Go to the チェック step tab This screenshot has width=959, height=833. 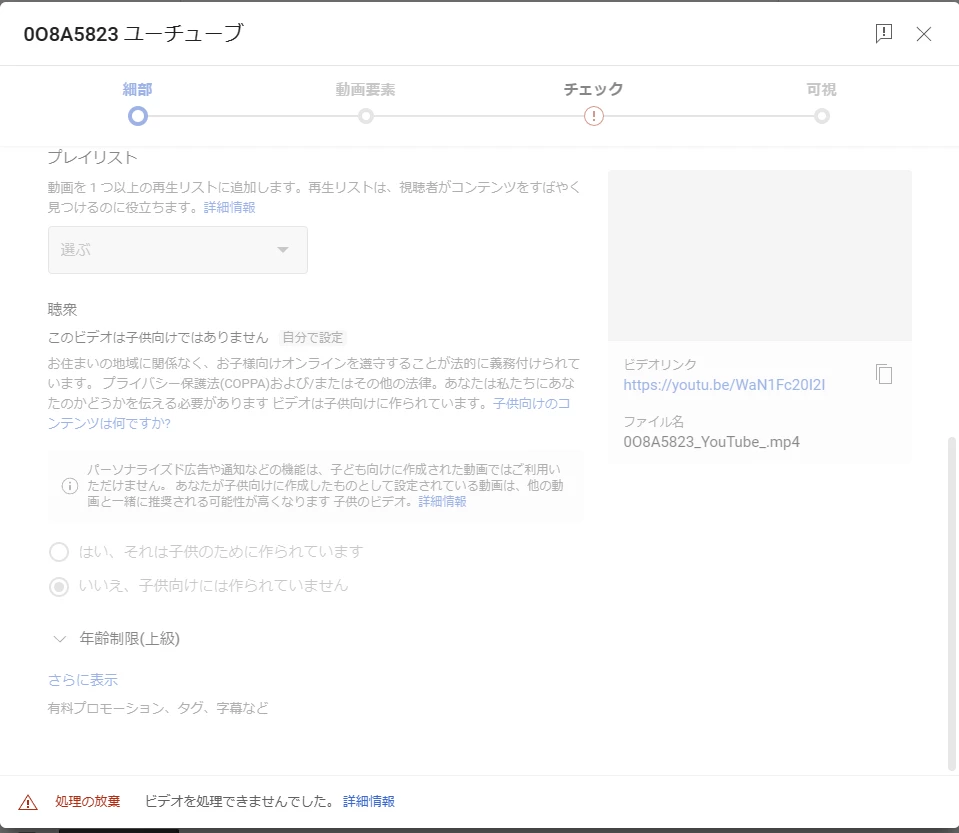click(x=593, y=89)
